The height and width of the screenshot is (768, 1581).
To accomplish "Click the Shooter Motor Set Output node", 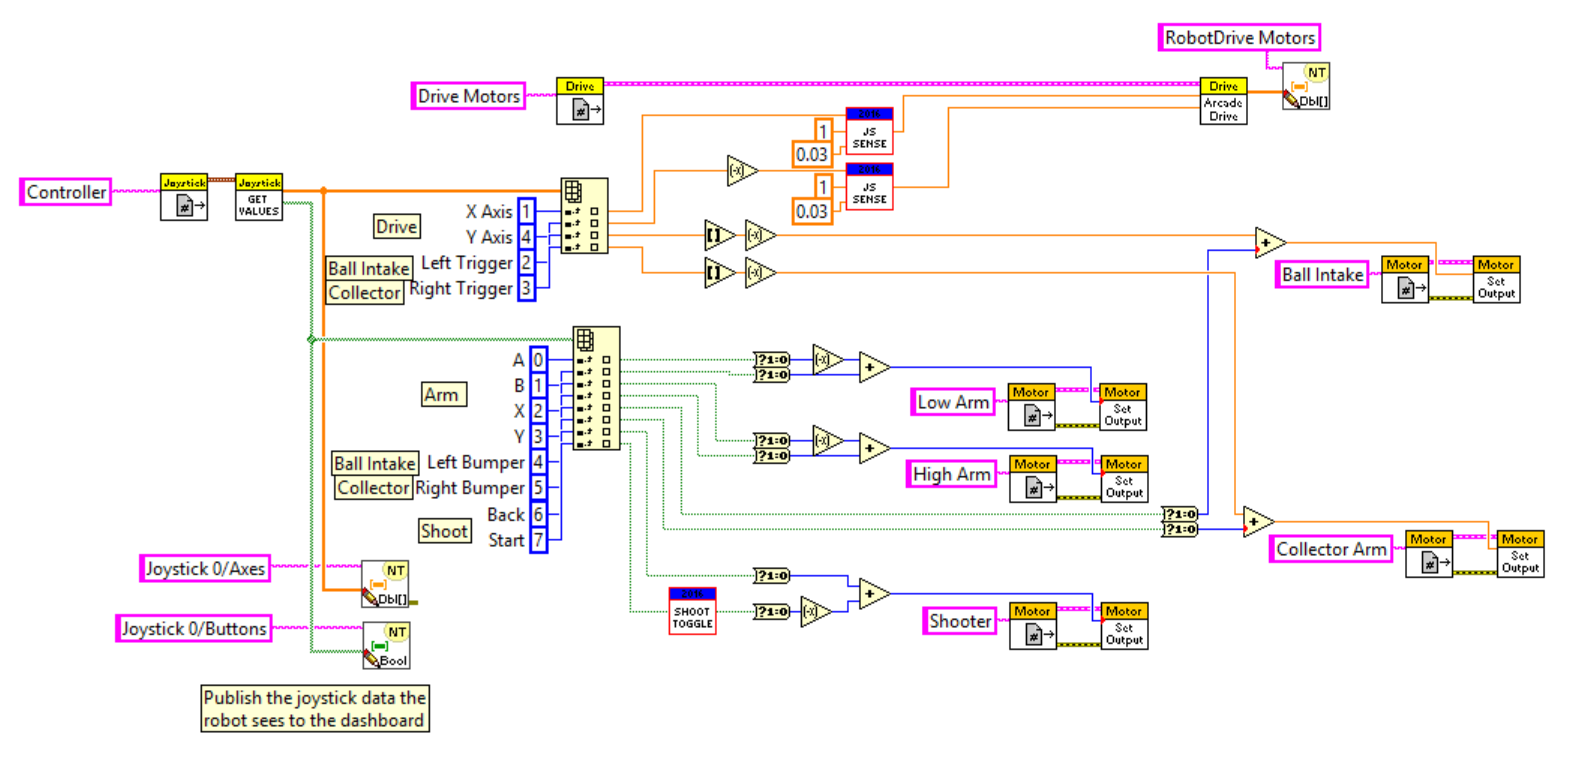I will pyautogui.click(x=1124, y=626).
